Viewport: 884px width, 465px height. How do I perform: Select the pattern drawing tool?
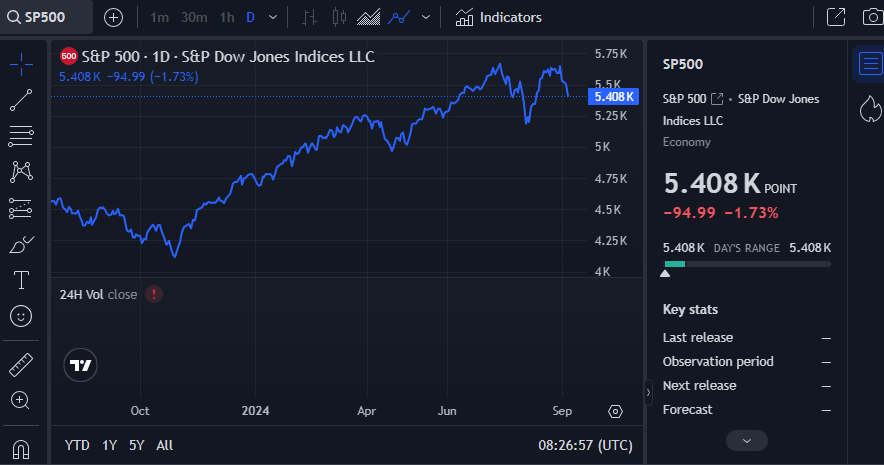pos(21,172)
